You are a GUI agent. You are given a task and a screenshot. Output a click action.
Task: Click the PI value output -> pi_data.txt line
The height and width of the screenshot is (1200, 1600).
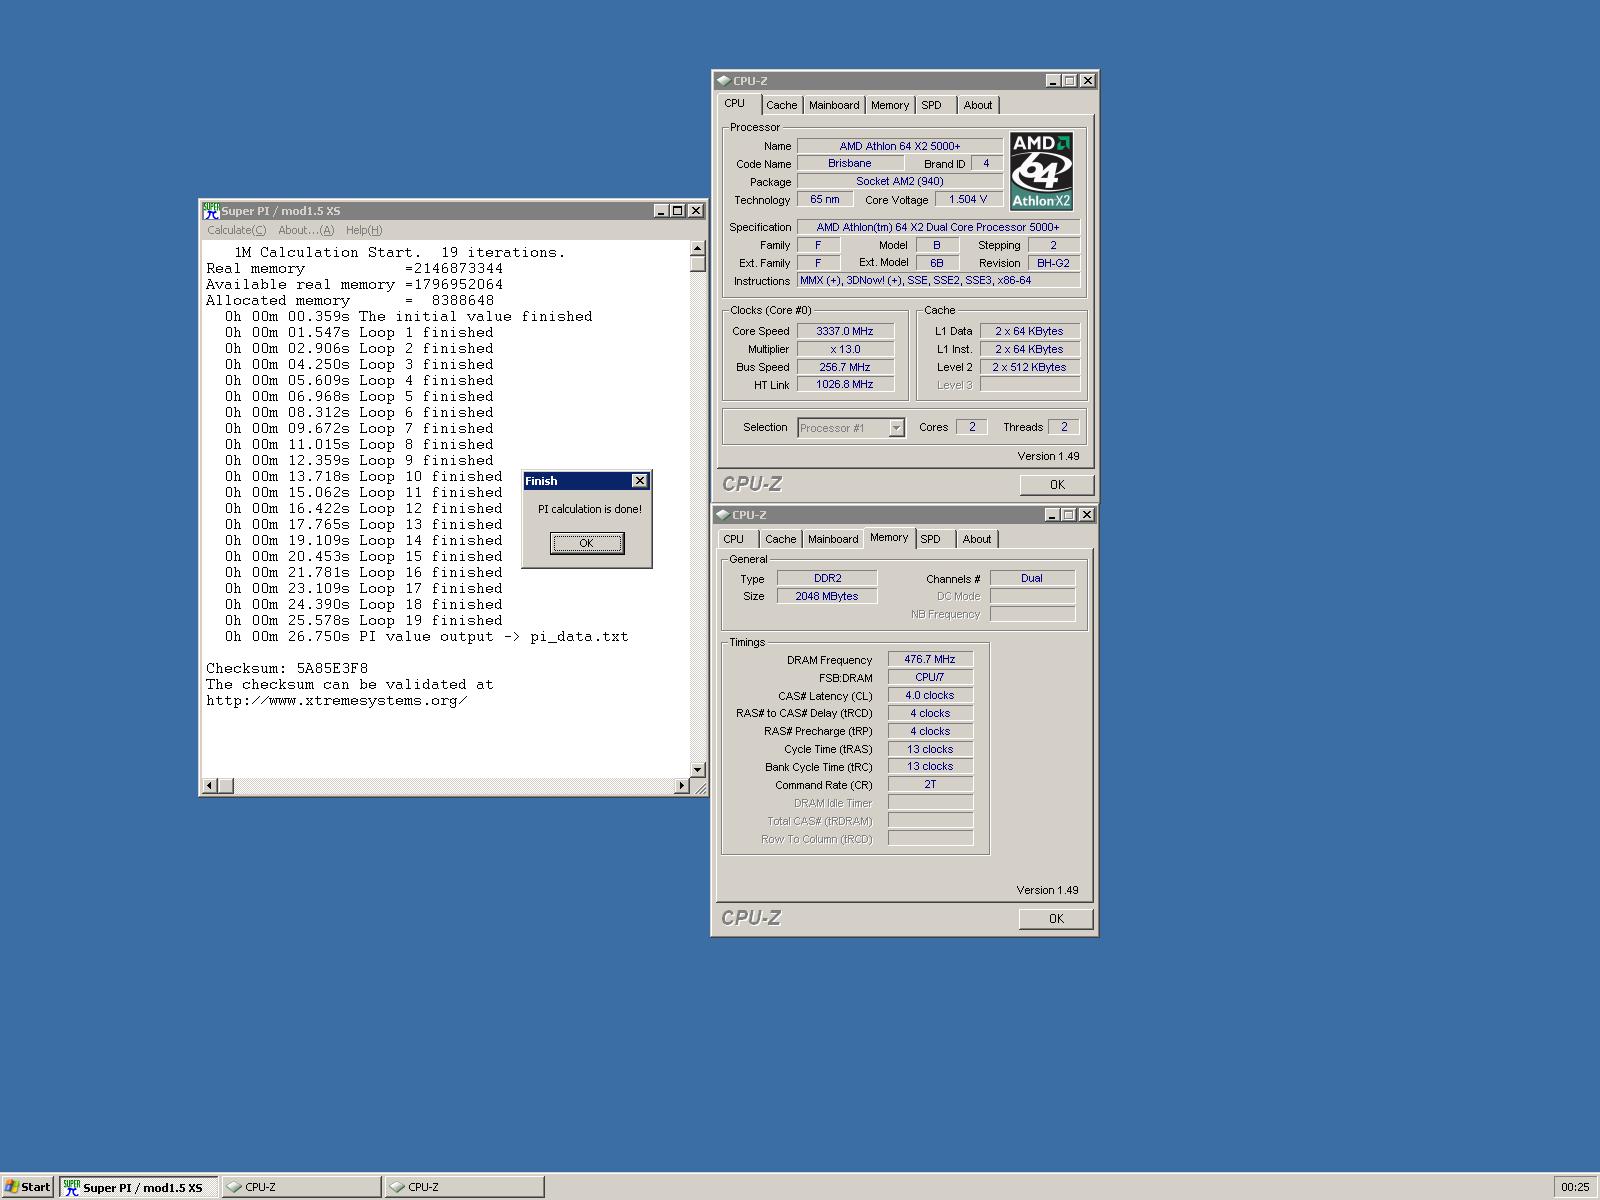click(x=427, y=637)
